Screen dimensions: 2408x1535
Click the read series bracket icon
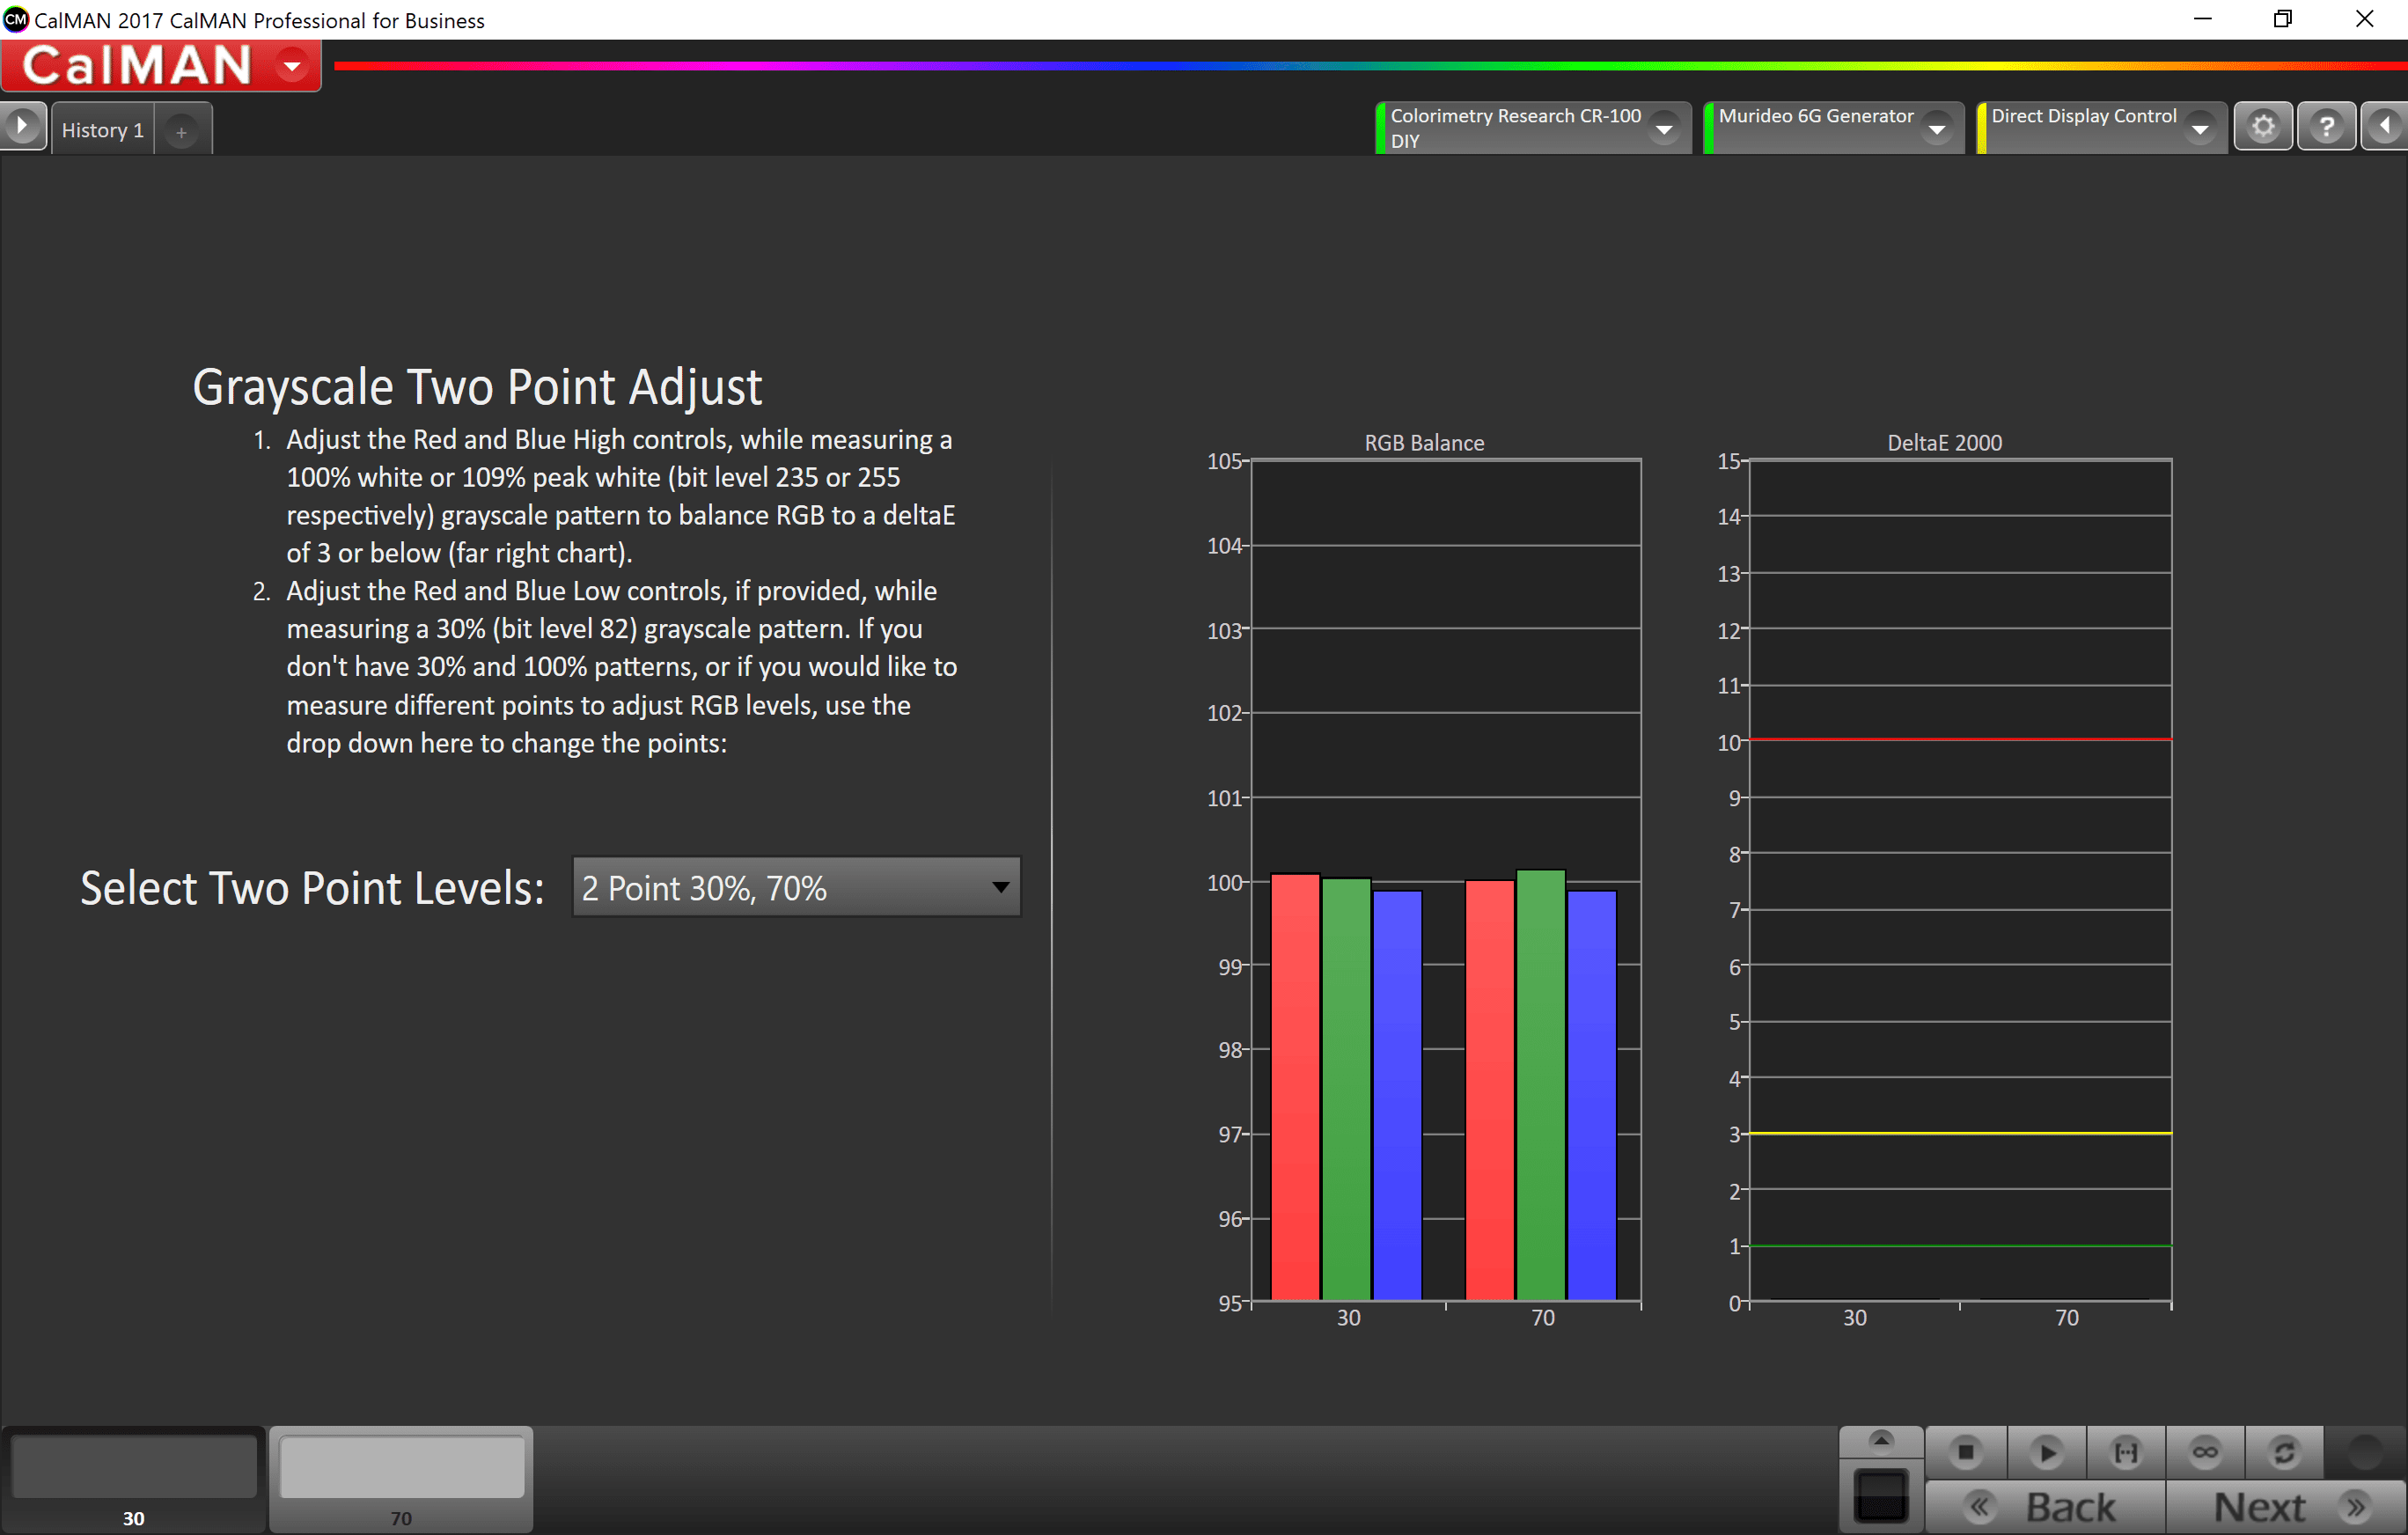[x=2126, y=1452]
